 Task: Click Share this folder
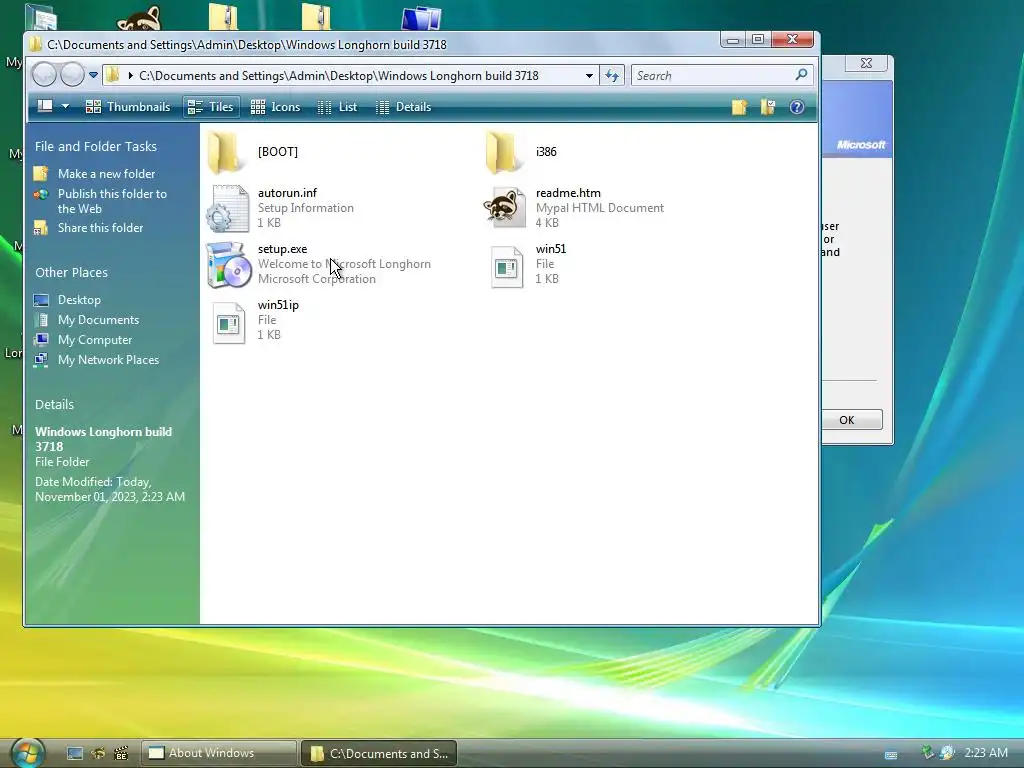[x=101, y=228]
